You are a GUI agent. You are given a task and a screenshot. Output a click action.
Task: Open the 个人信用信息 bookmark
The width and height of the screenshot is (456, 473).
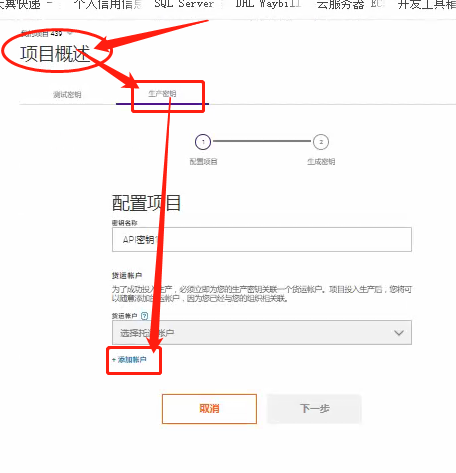tap(108, 4)
